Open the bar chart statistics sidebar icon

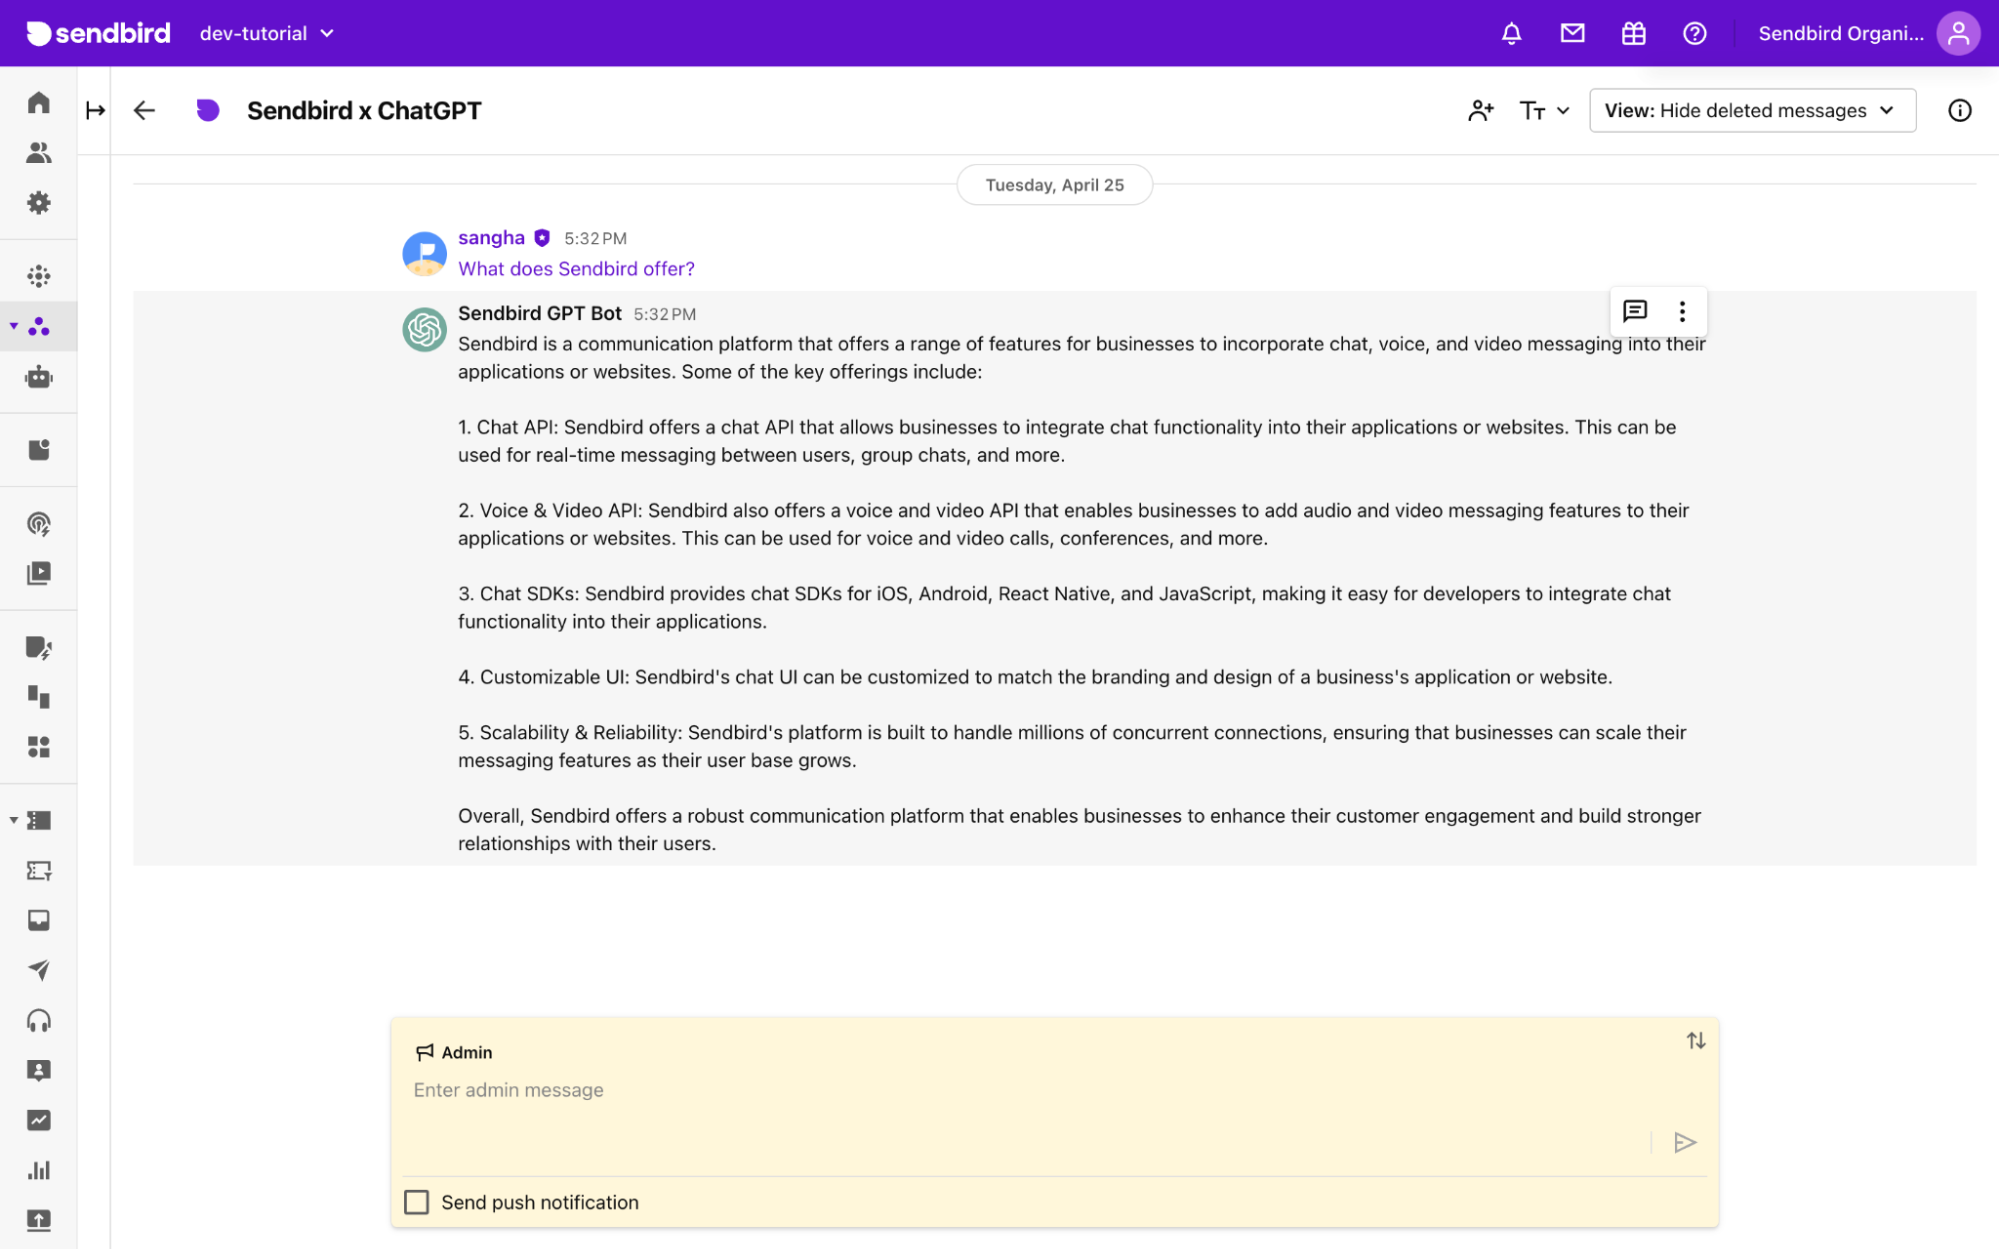click(38, 1170)
